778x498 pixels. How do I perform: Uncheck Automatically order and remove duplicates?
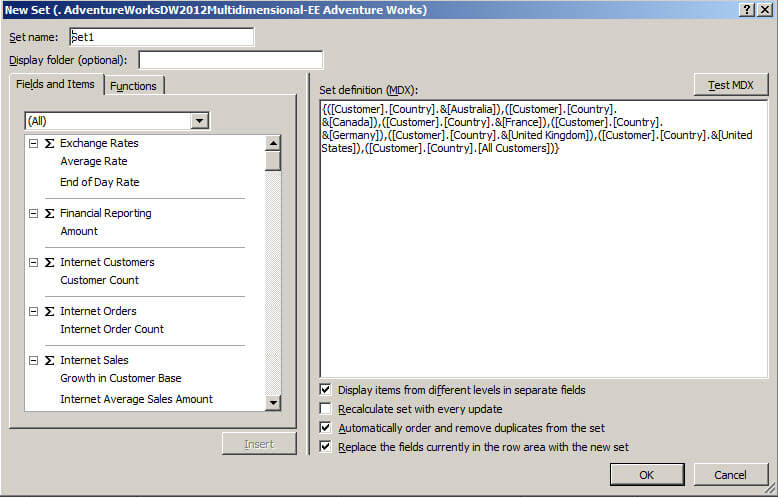[x=325, y=428]
